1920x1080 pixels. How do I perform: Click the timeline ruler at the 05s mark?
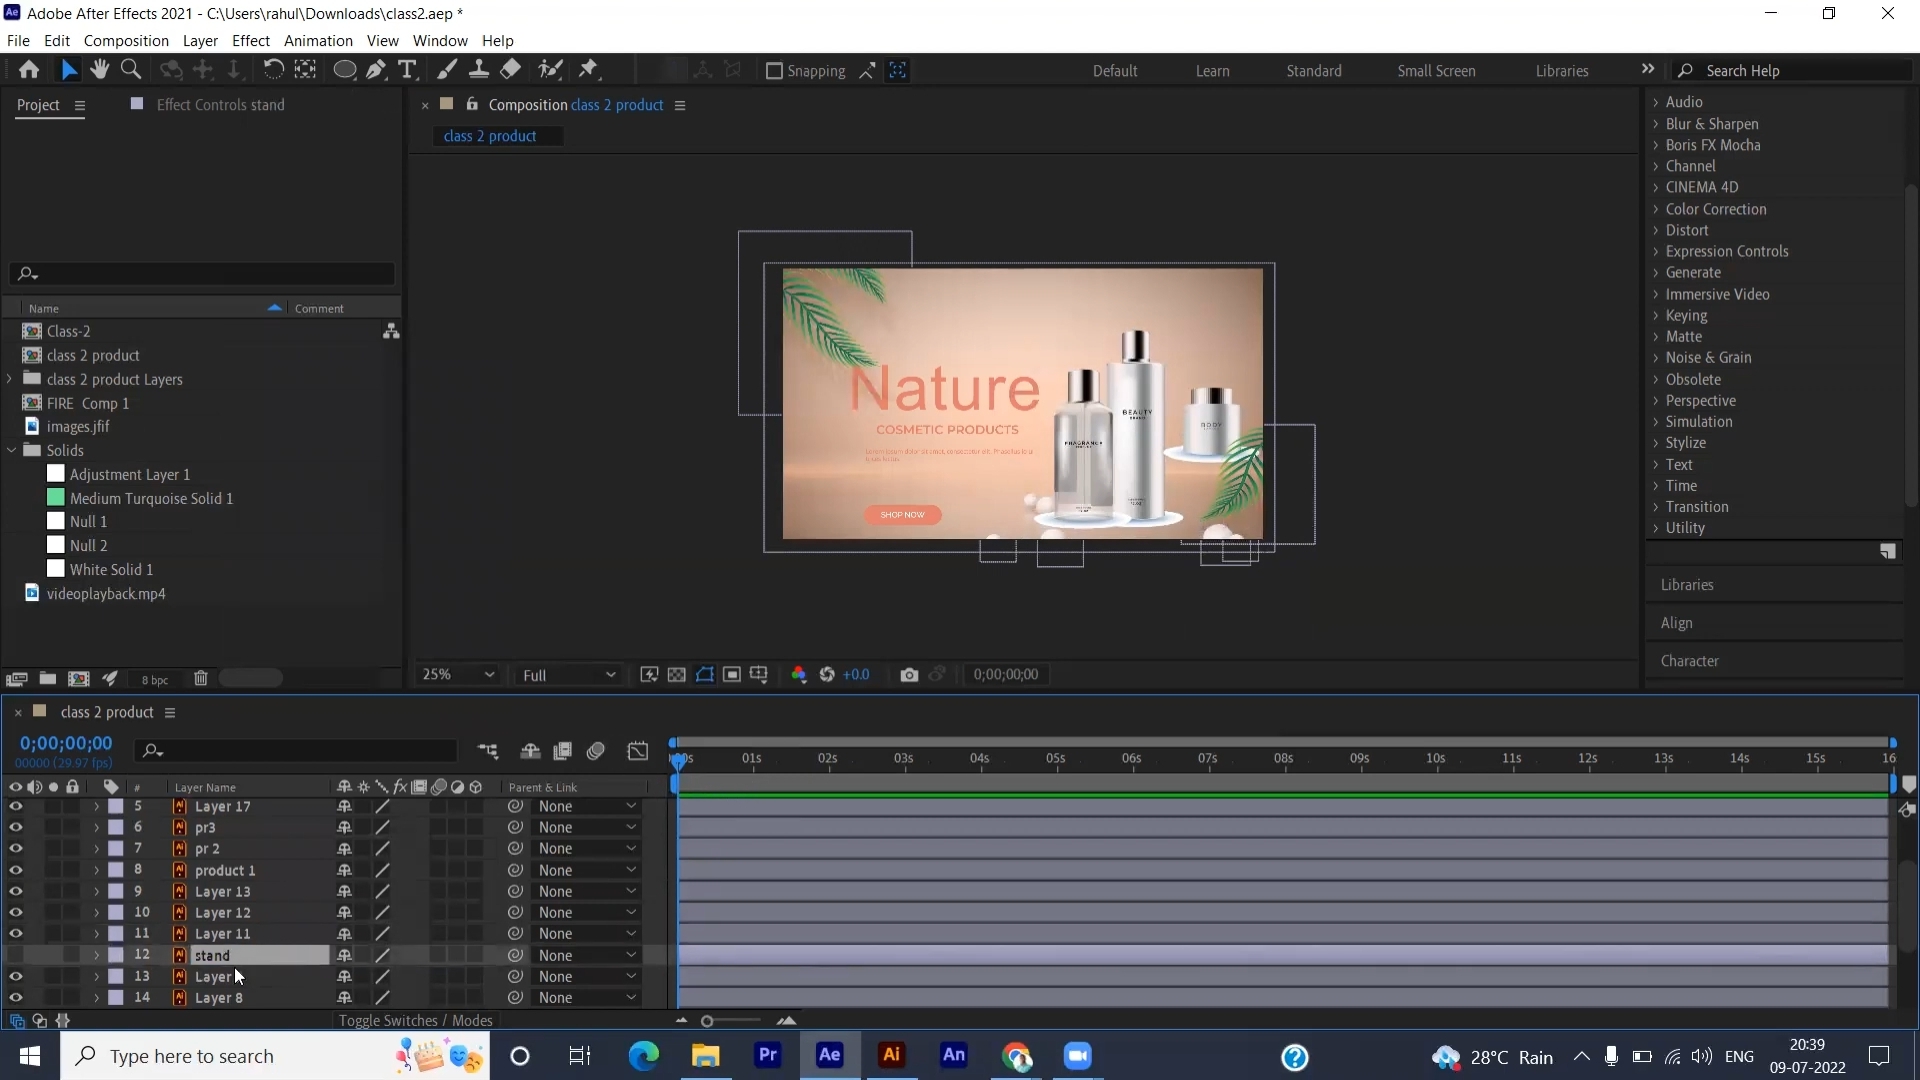click(1055, 758)
